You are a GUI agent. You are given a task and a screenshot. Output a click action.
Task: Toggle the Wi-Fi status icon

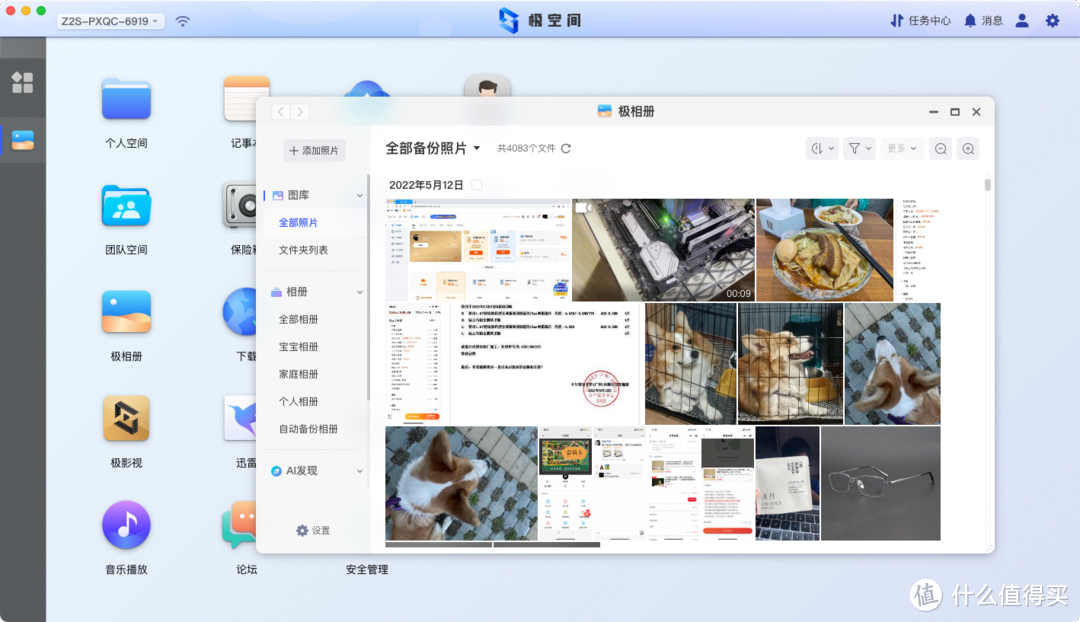click(x=182, y=19)
